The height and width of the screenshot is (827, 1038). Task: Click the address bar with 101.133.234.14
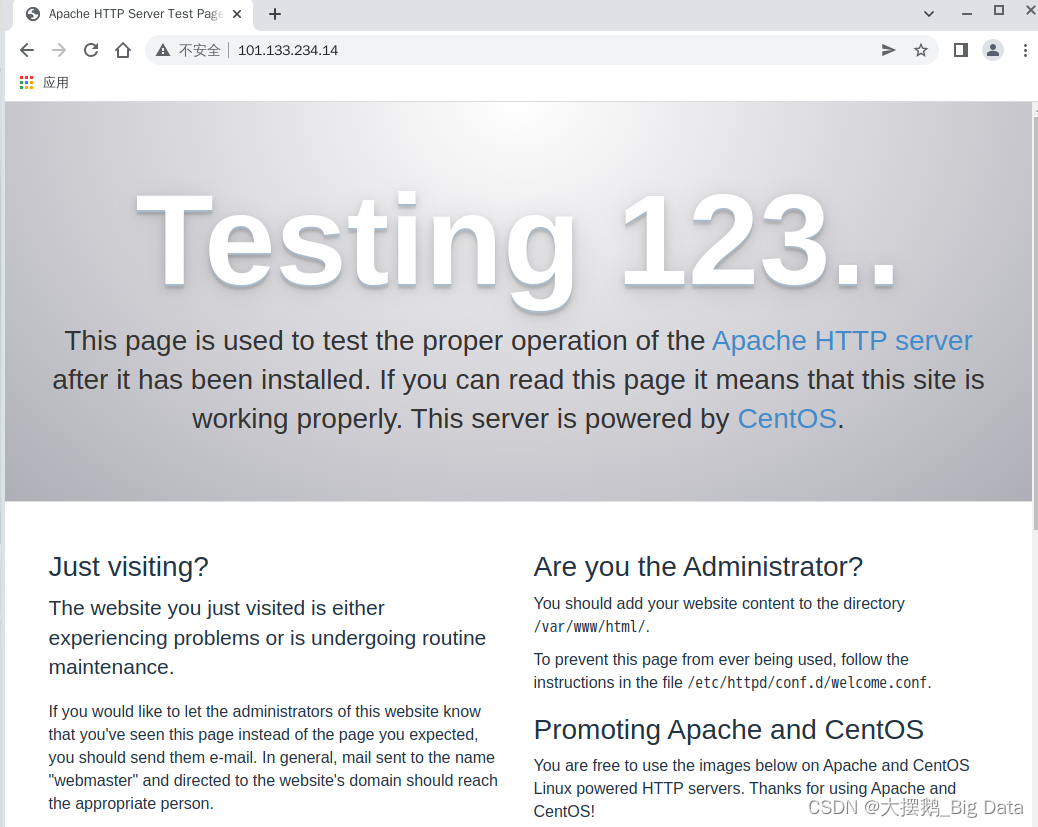[x=543, y=50]
